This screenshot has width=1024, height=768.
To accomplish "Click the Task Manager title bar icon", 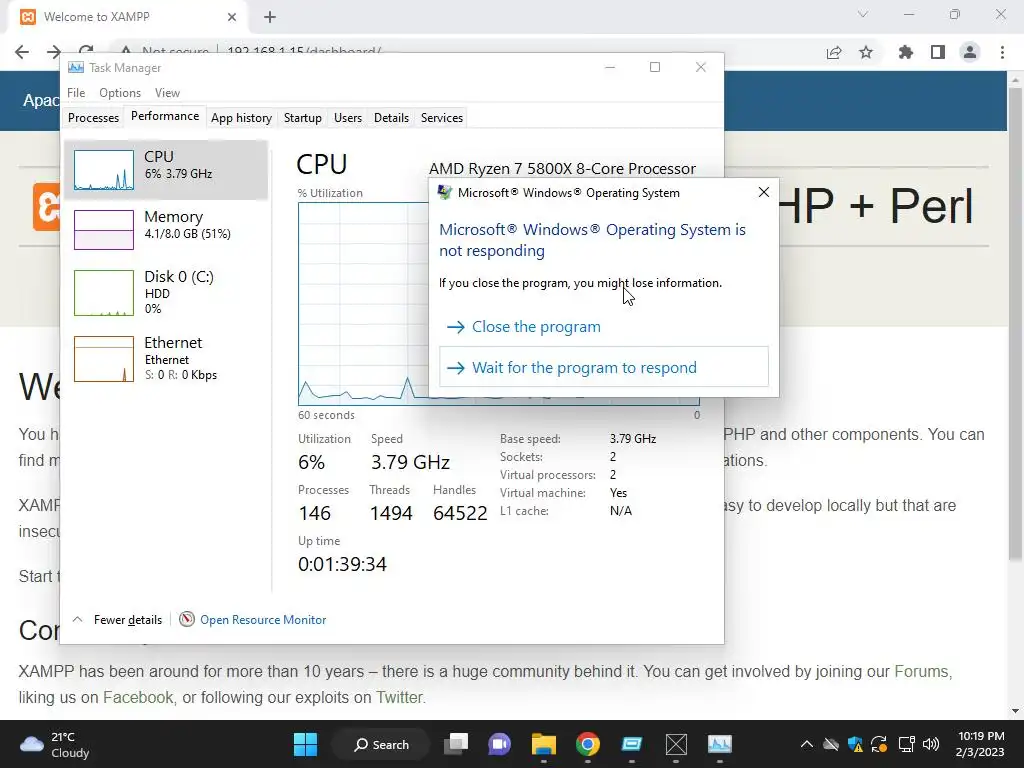I will (76, 67).
